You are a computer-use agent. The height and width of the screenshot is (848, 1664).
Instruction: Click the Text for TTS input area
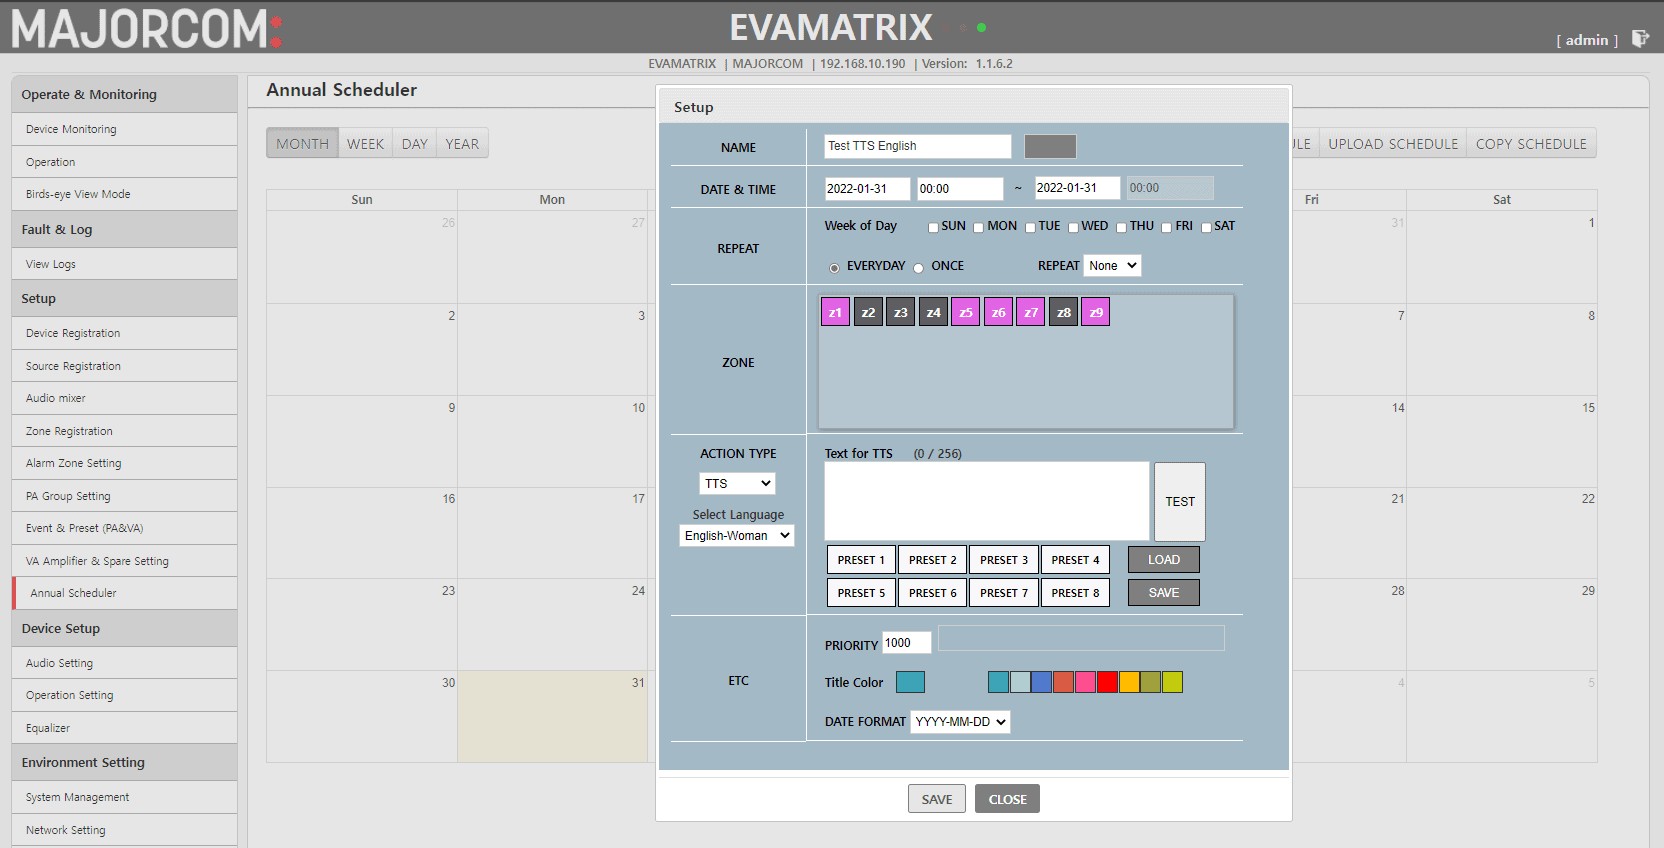point(986,501)
